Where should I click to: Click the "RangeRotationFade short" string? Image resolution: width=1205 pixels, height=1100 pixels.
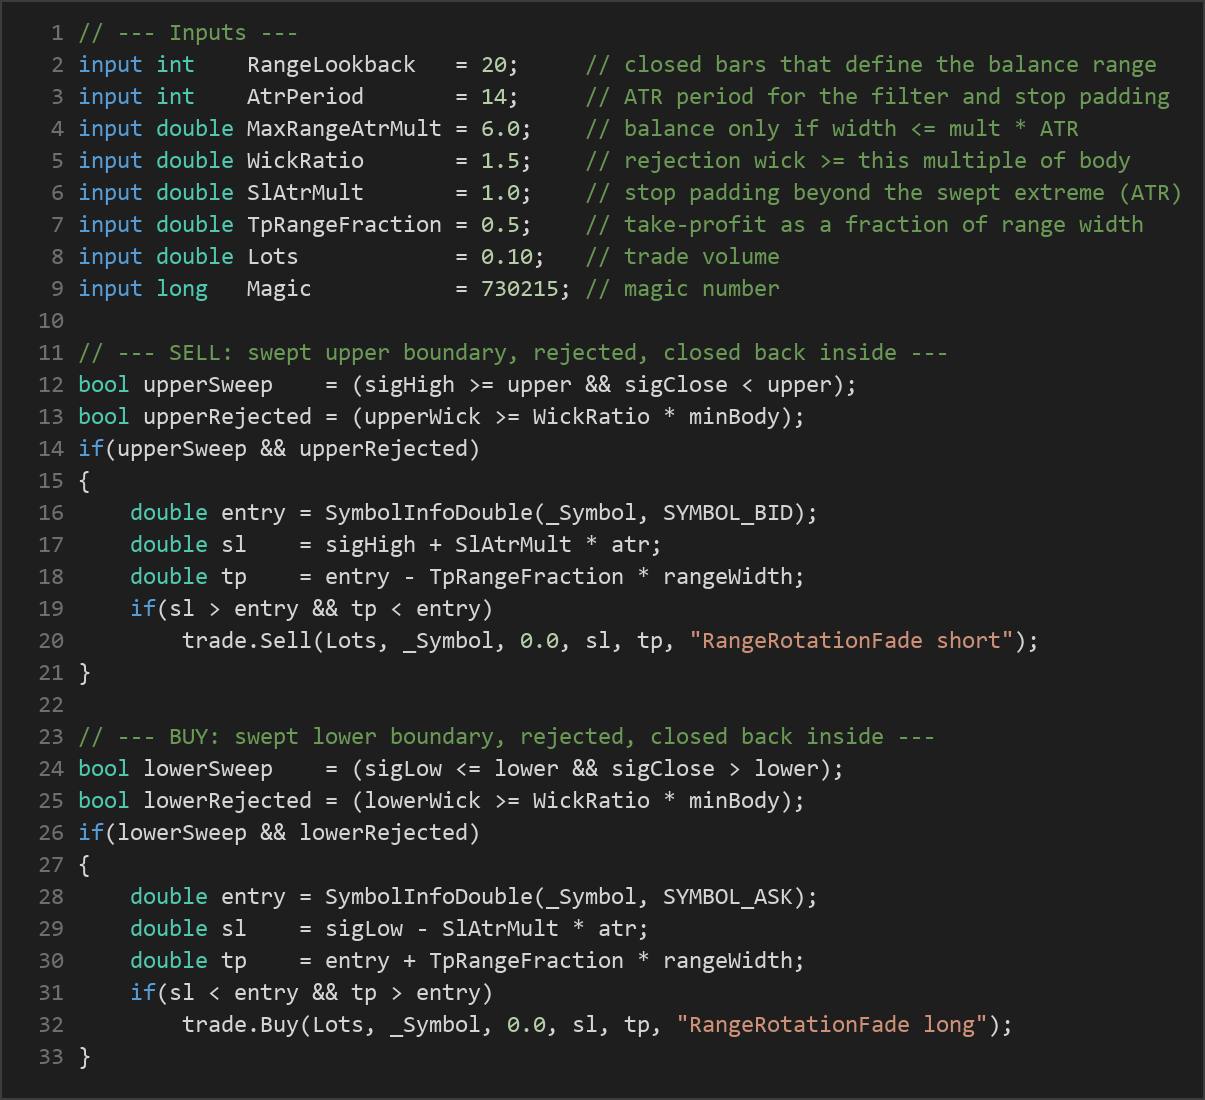pyautogui.click(x=851, y=641)
